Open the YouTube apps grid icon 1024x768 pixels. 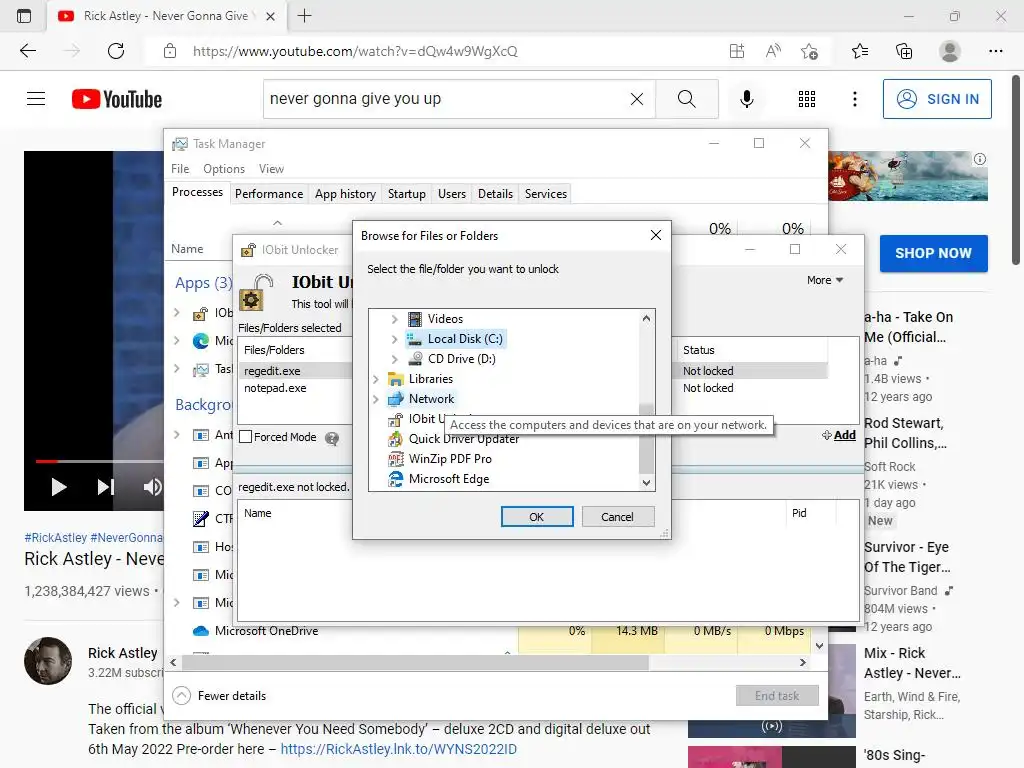(807, 99)
